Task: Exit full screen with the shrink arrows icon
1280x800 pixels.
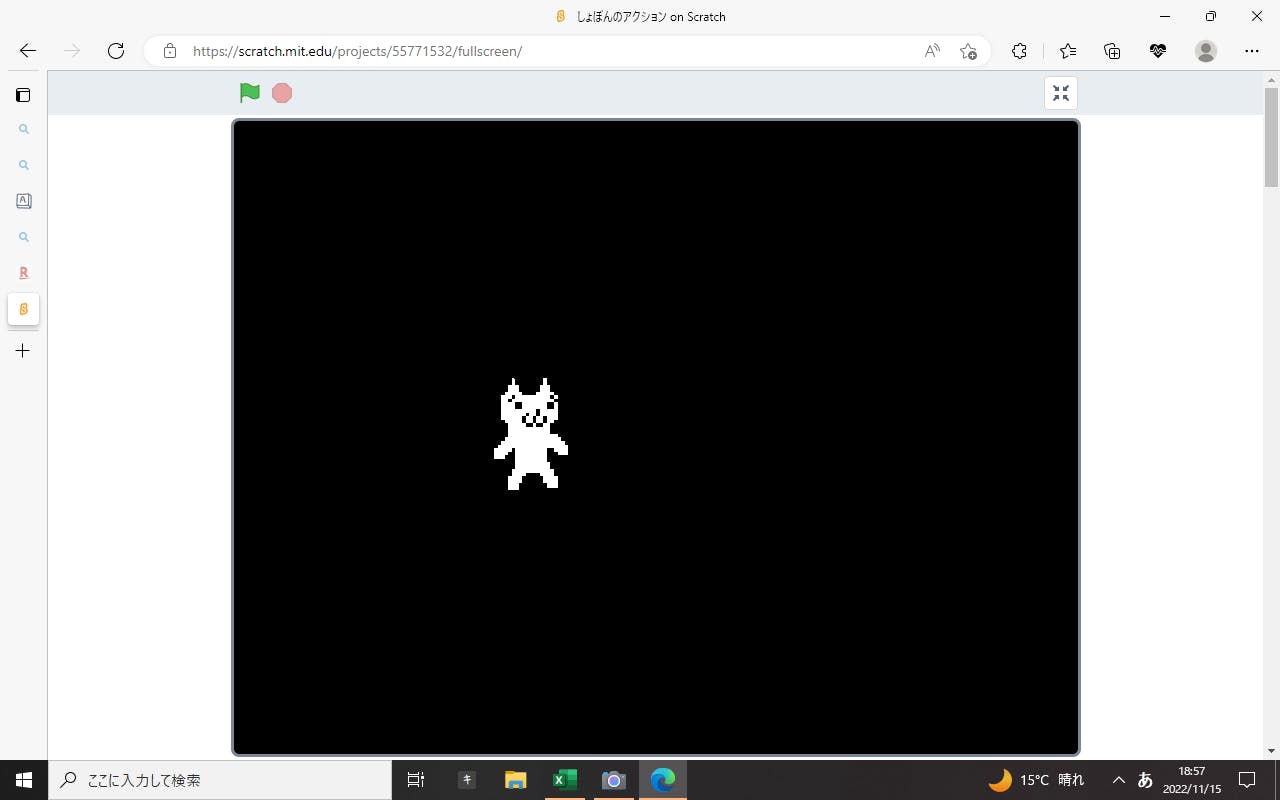Action: (1061, 93)
